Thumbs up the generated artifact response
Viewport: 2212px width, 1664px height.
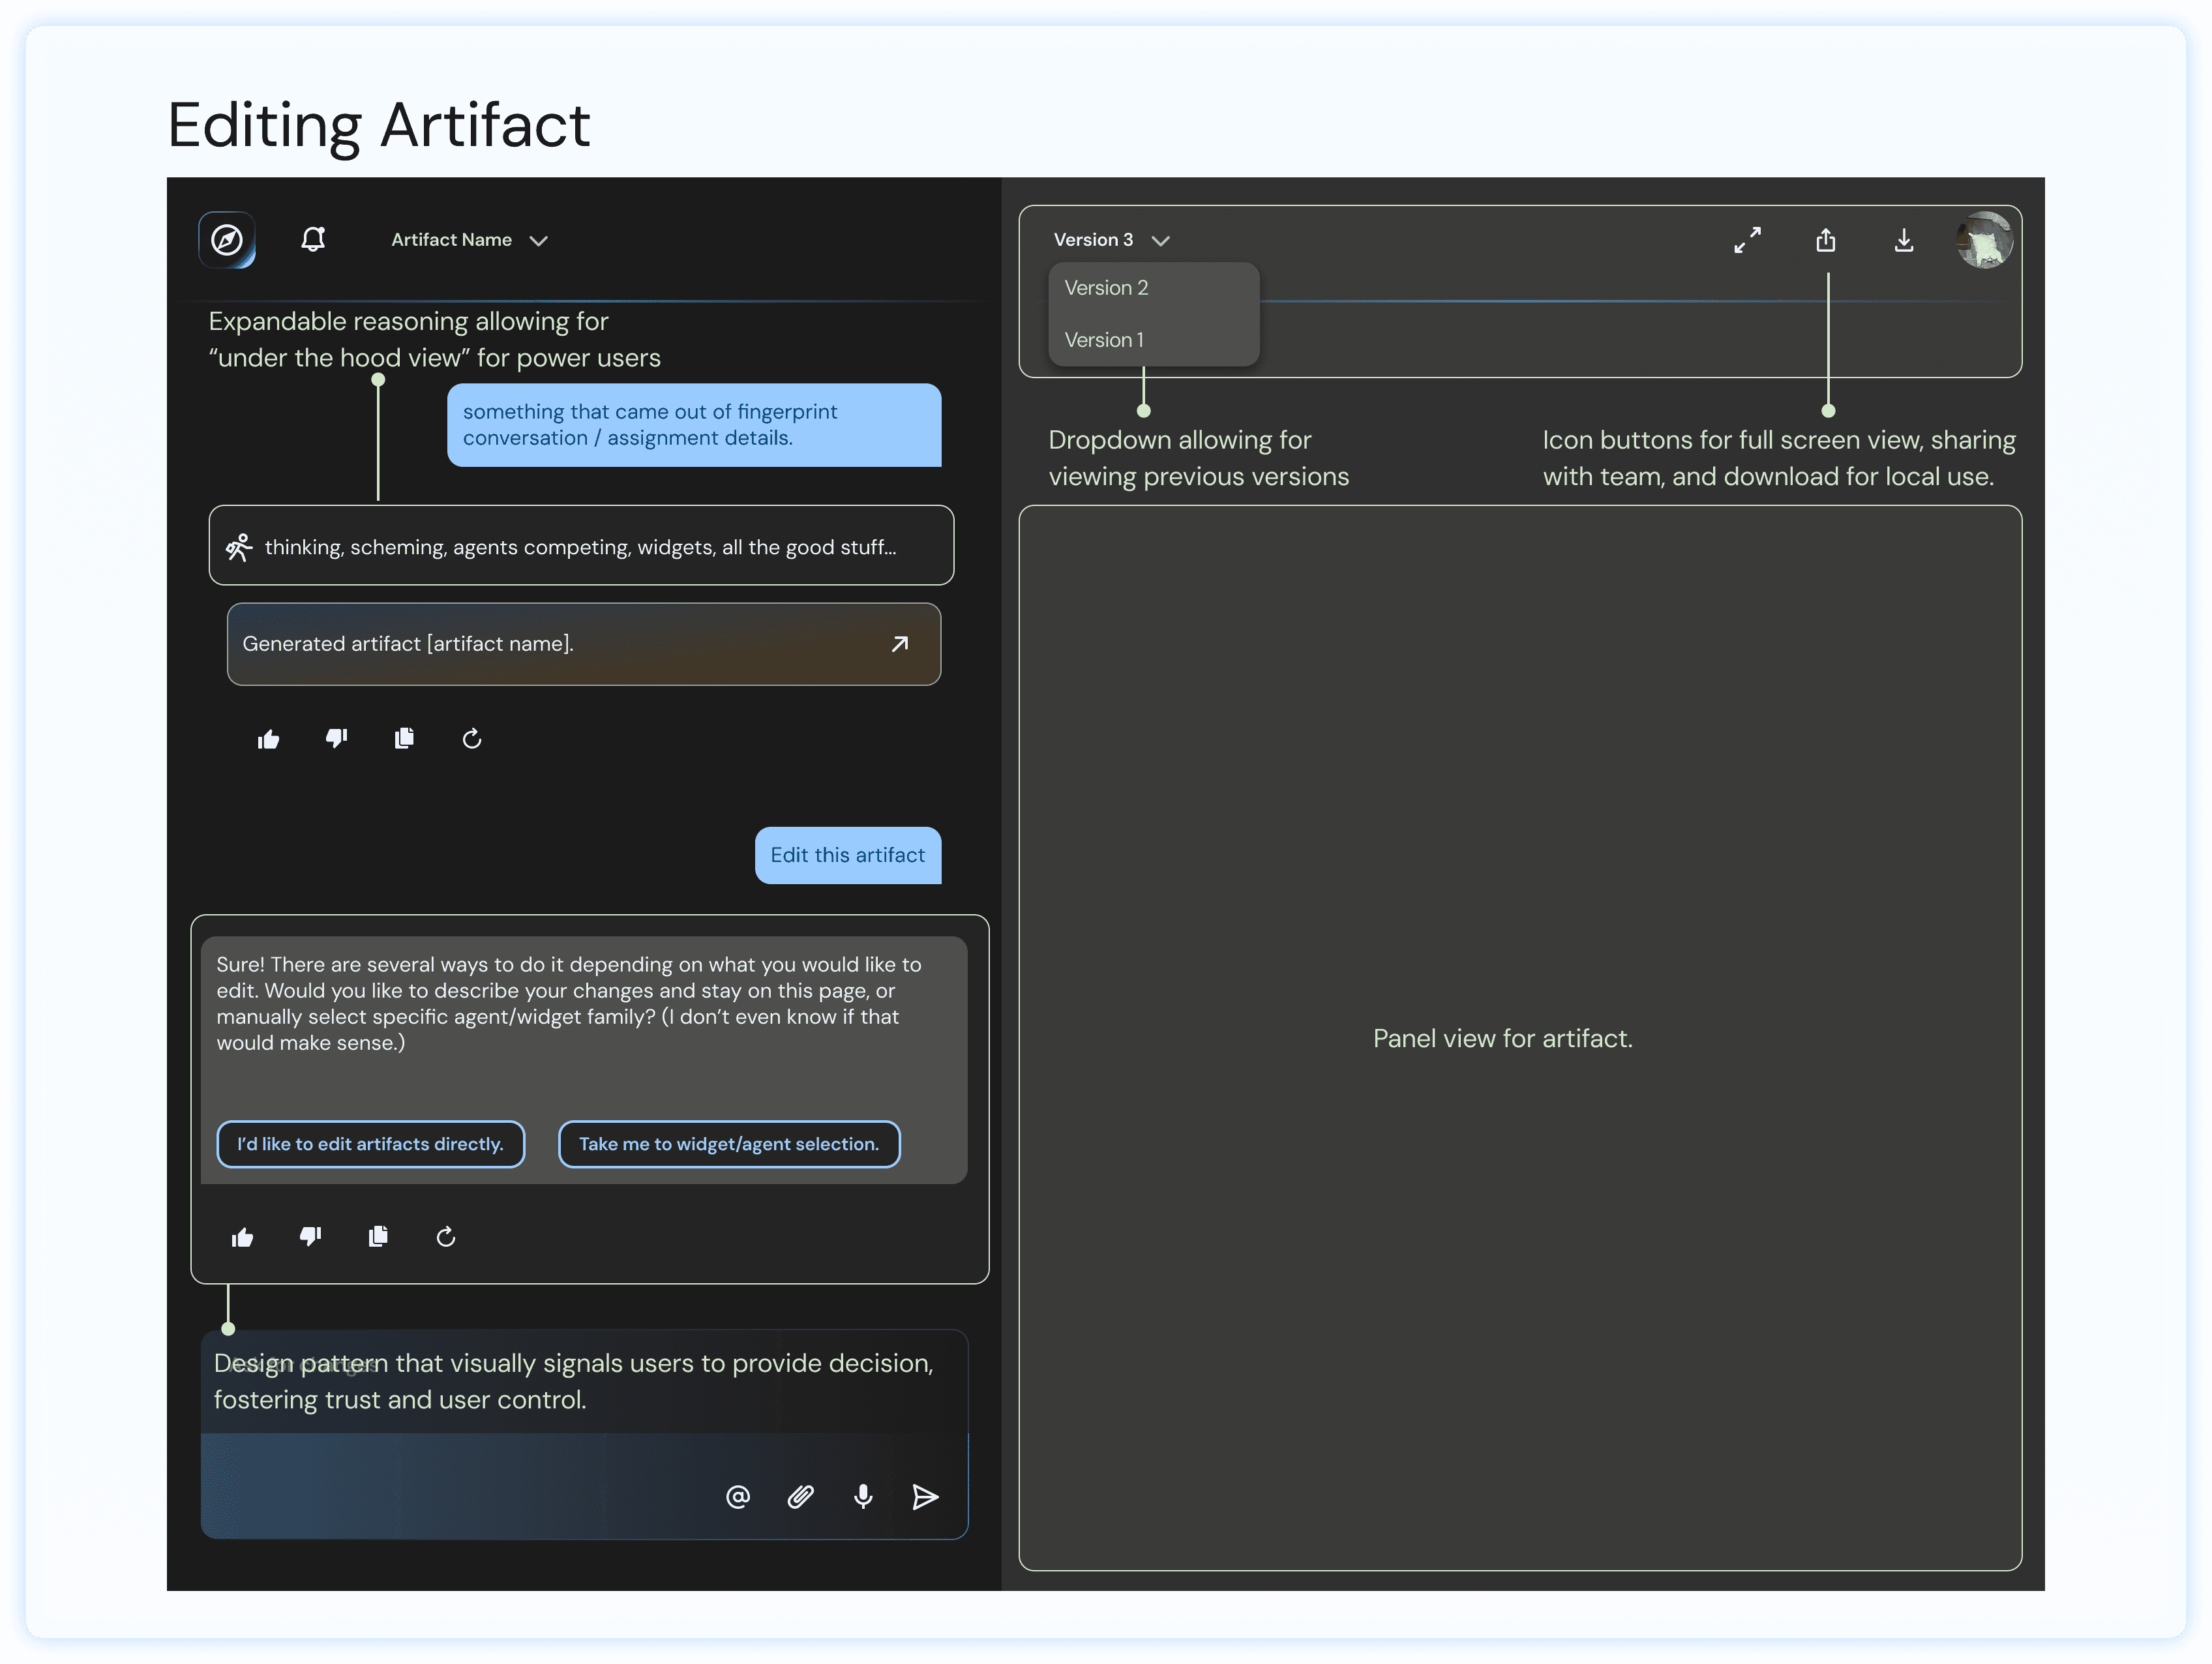pos(268,739)
